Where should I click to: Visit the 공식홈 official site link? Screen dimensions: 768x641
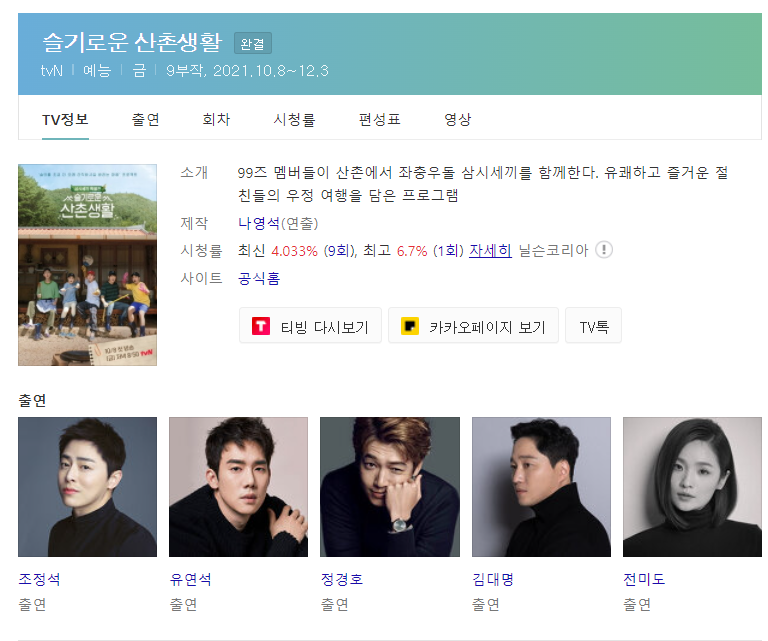pos(259,278)
